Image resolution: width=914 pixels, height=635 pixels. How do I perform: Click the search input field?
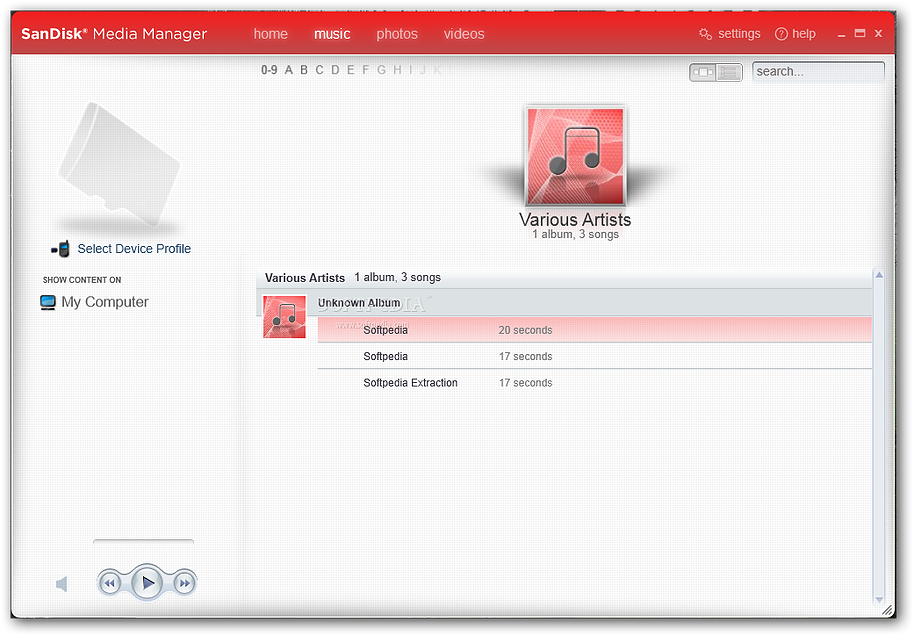coord(817,72)
